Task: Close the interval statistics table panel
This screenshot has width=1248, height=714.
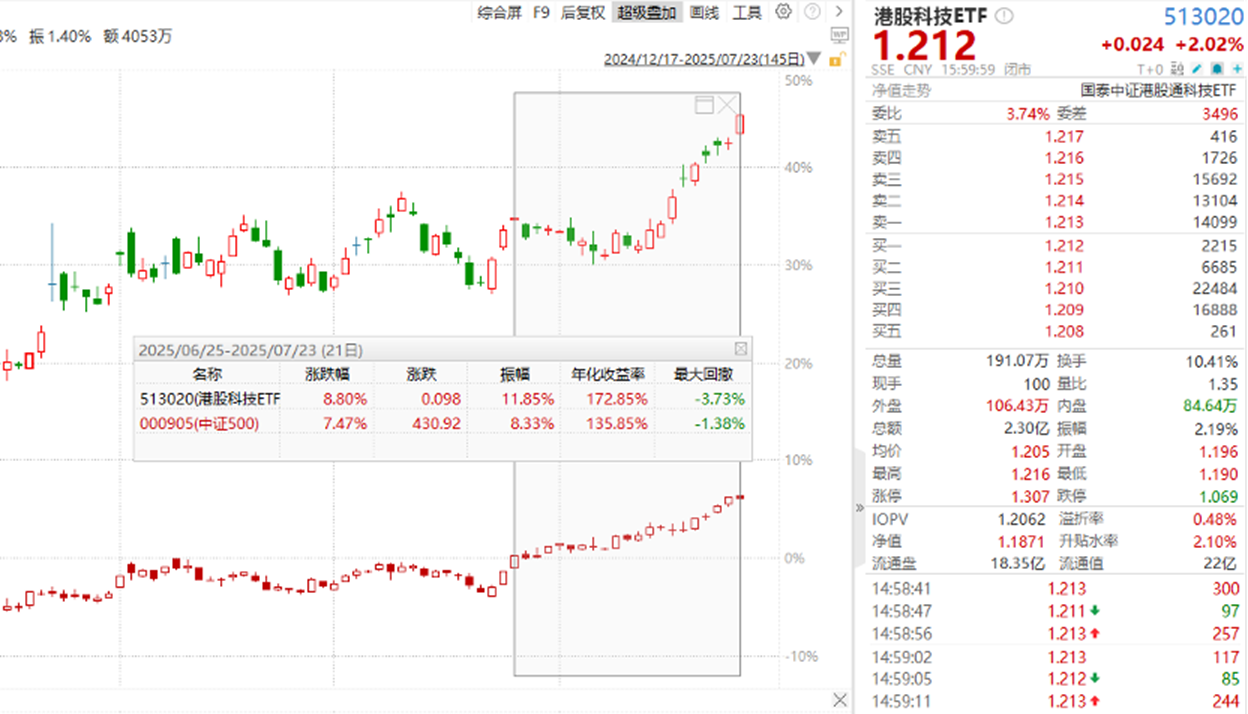Action: pyautogui.click(x=740, y=349)
